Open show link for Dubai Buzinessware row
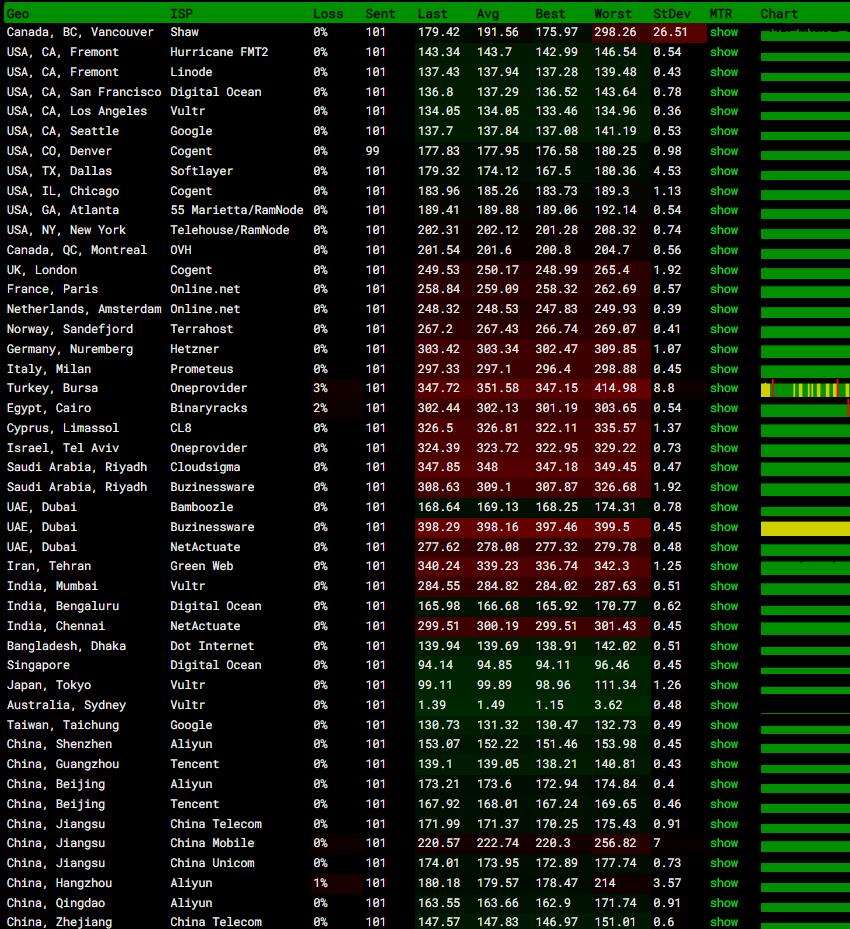Screen dimensions: 850x929 click(724, 527)
